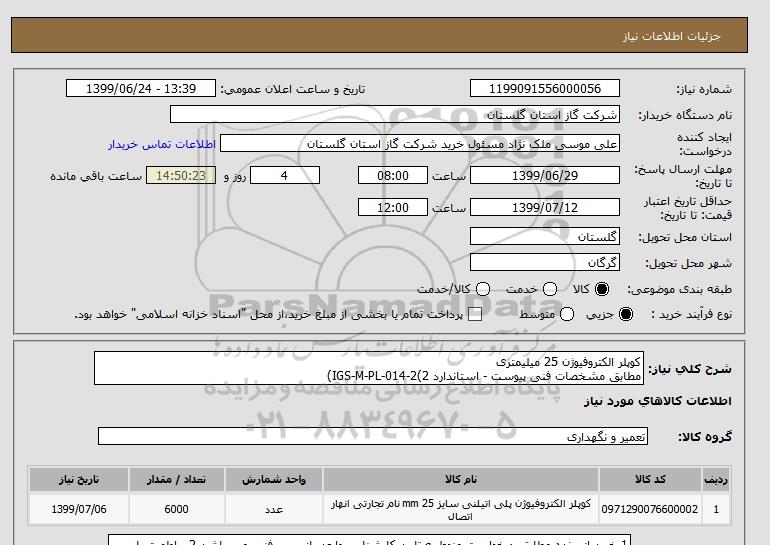Click the countdown timer 14:50:23
Screen dimensions: 770x545
(181, 175)
